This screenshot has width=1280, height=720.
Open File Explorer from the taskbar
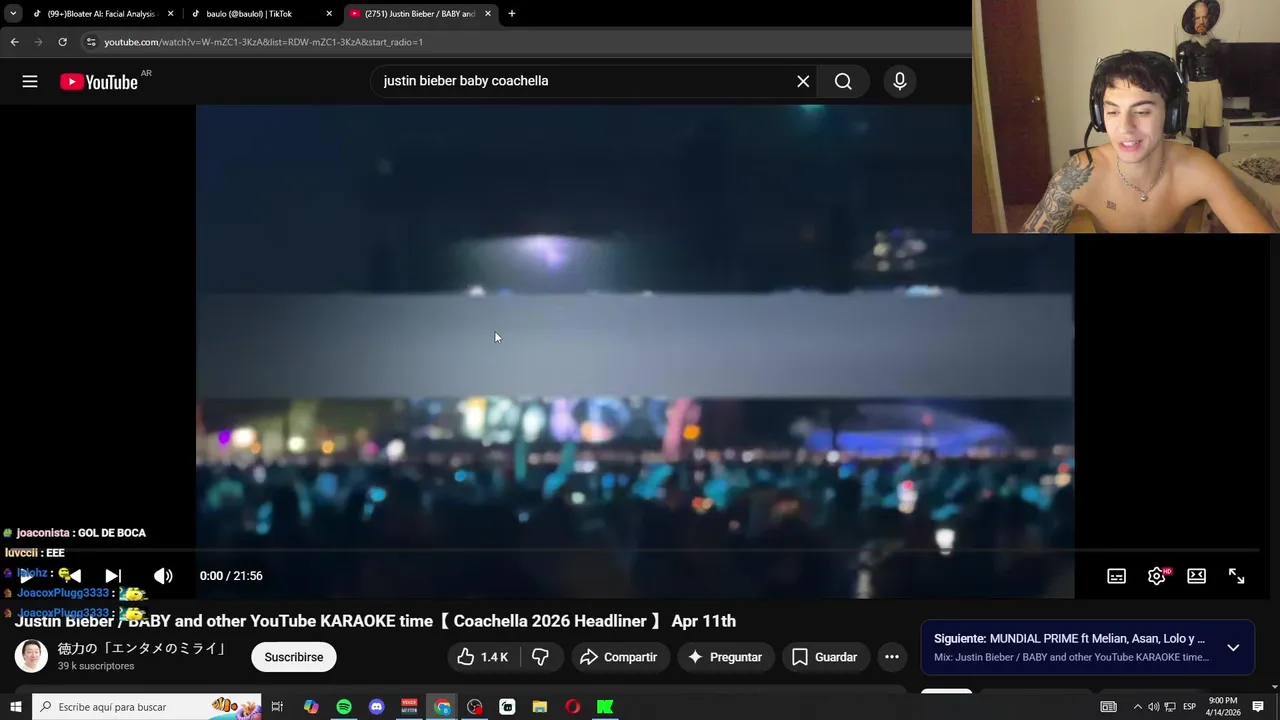tap(540, 707)
